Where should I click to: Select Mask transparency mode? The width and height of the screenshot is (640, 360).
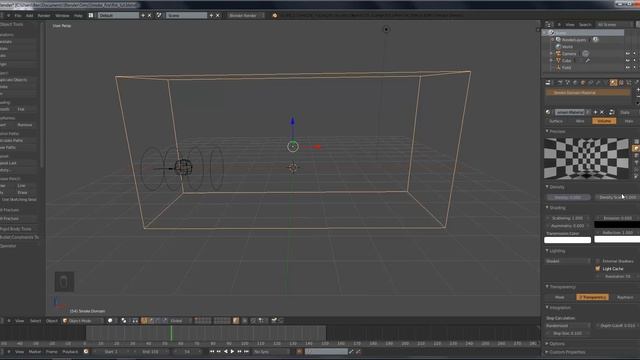560,297
